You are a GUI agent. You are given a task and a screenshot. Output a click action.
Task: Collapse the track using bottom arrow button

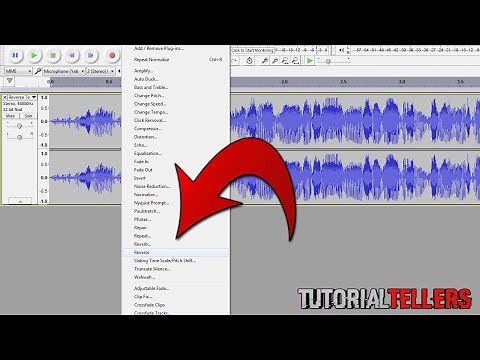(x=20, y=201)
